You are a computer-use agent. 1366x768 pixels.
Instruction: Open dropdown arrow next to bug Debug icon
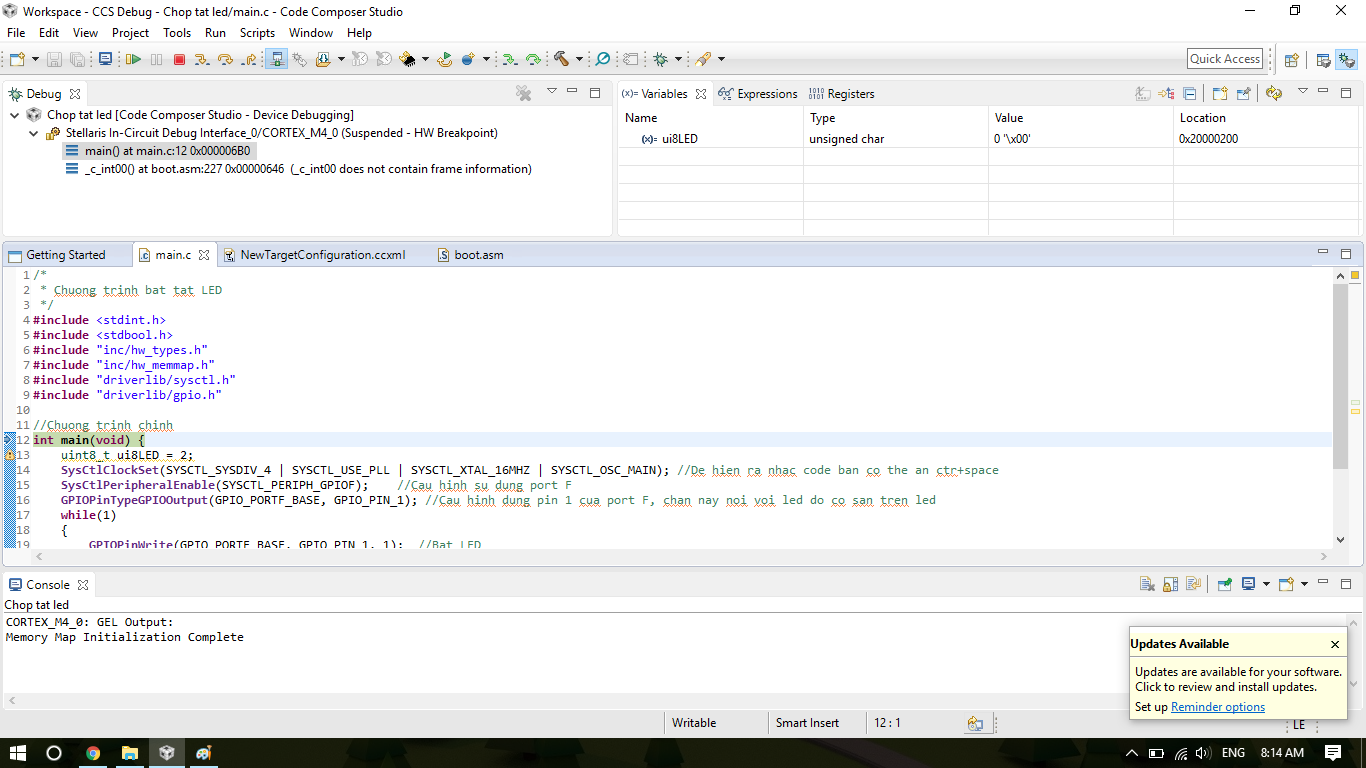(678, 60)
